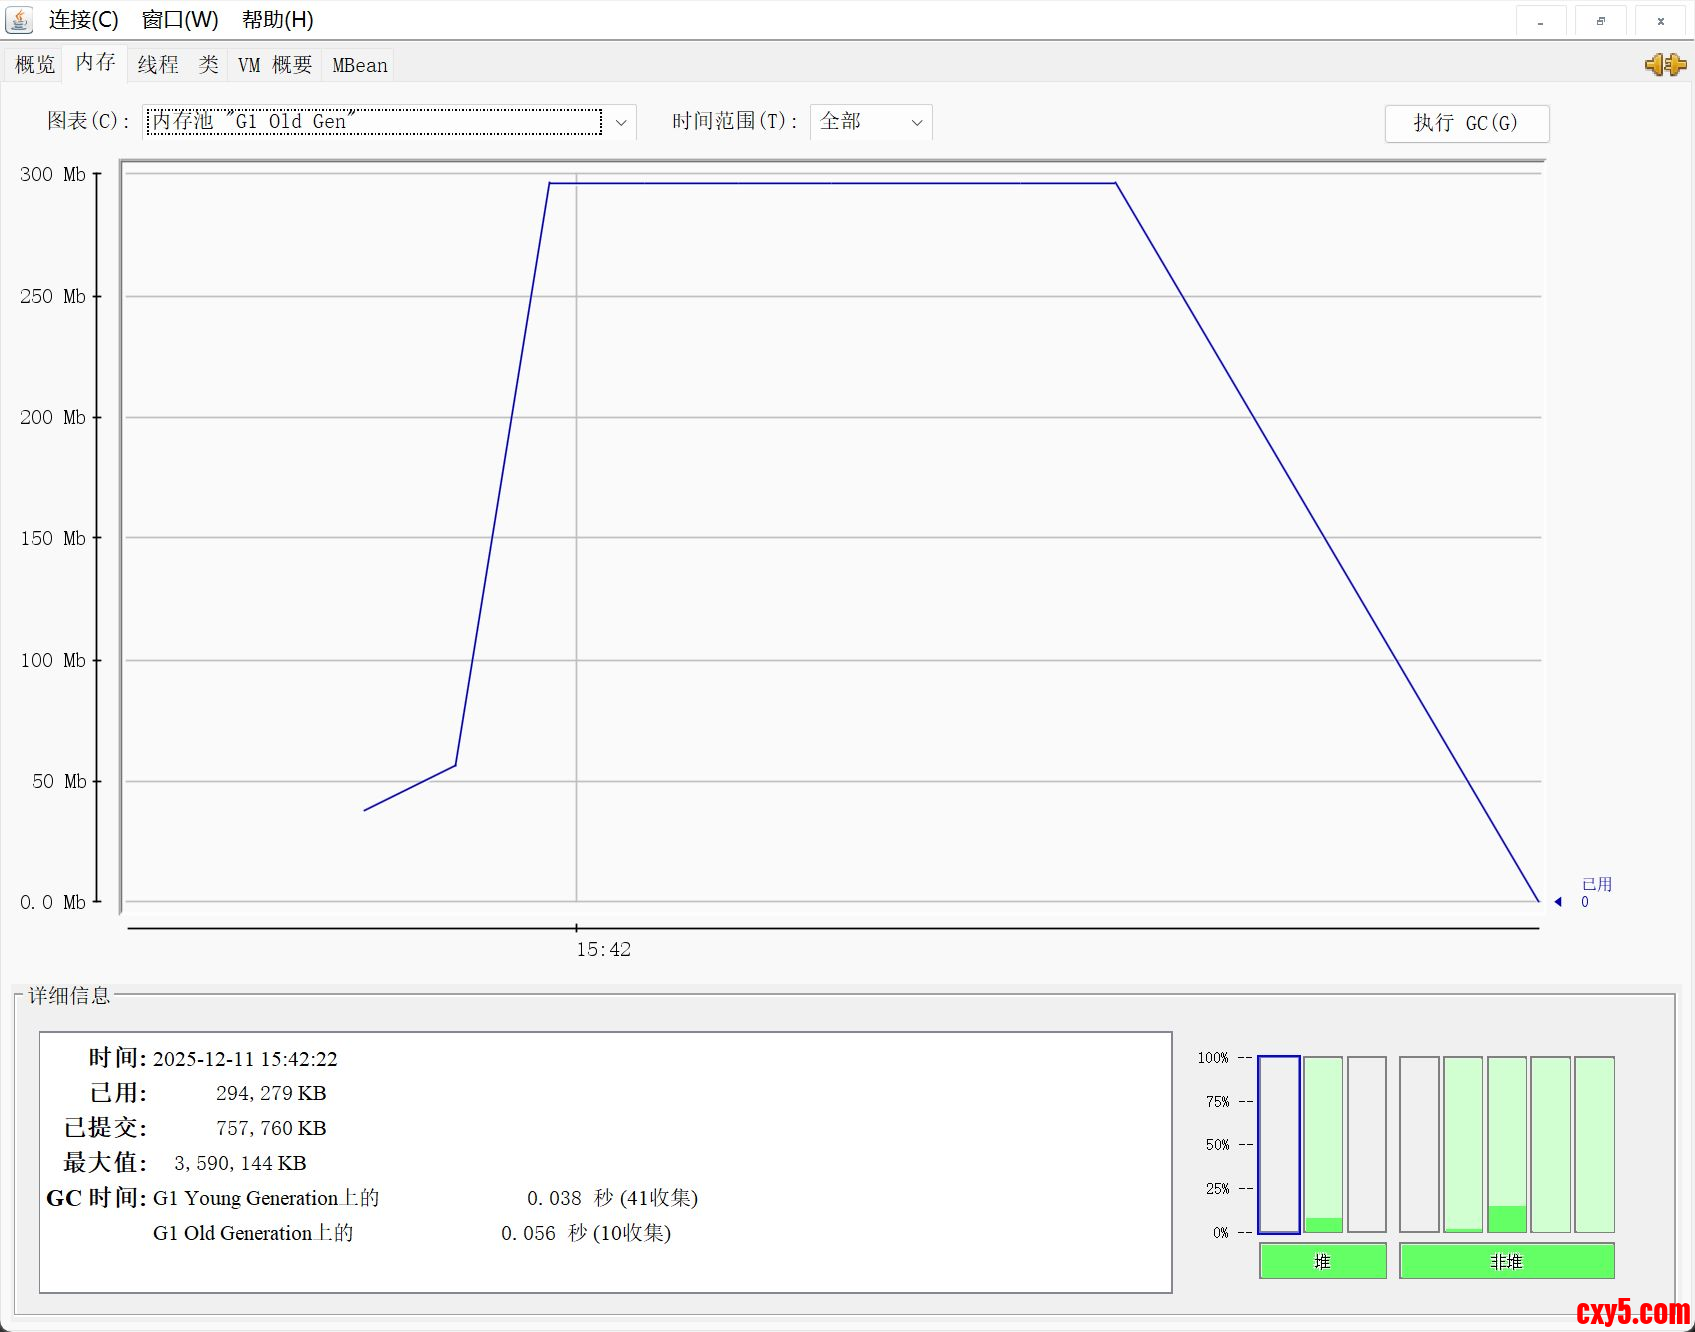Switch to the 概览 tab
The width and height of the screenshot is (1695, 1332).
[x=35, y=65]
